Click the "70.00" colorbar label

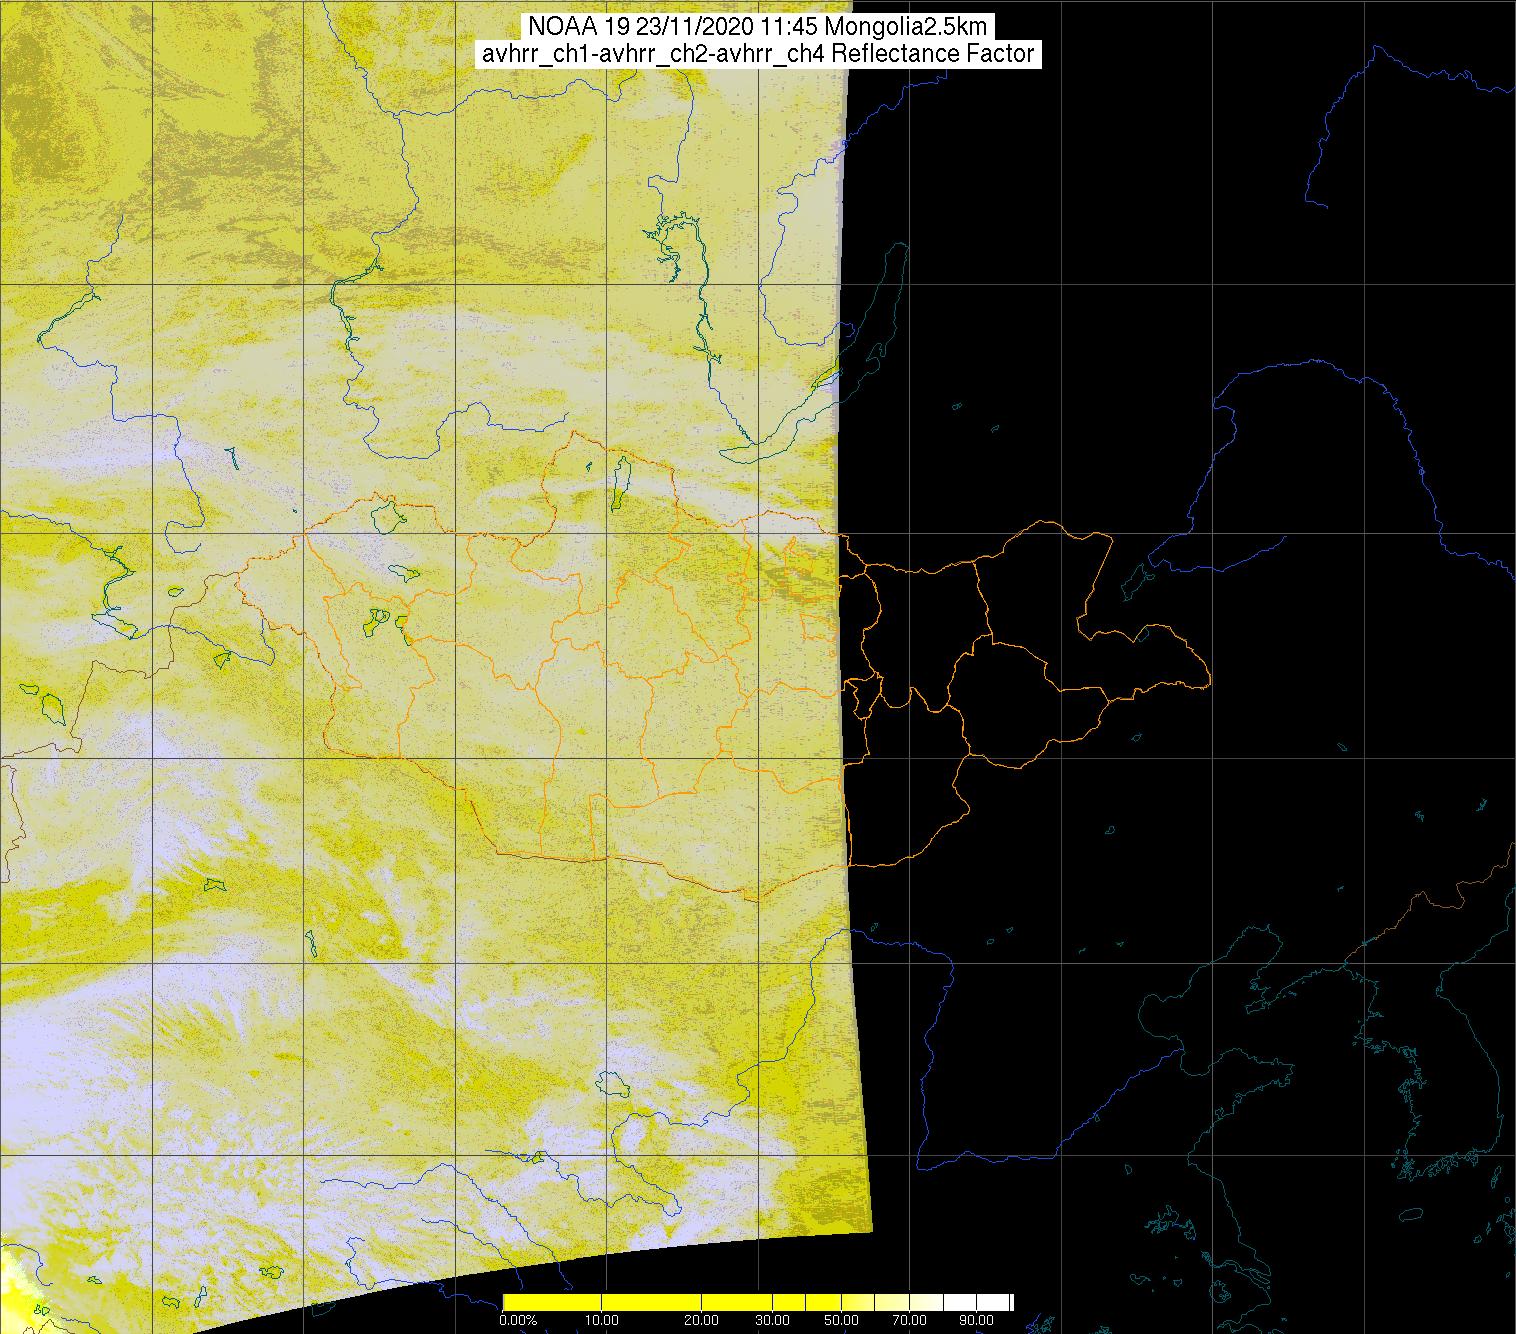point(909,1320)
